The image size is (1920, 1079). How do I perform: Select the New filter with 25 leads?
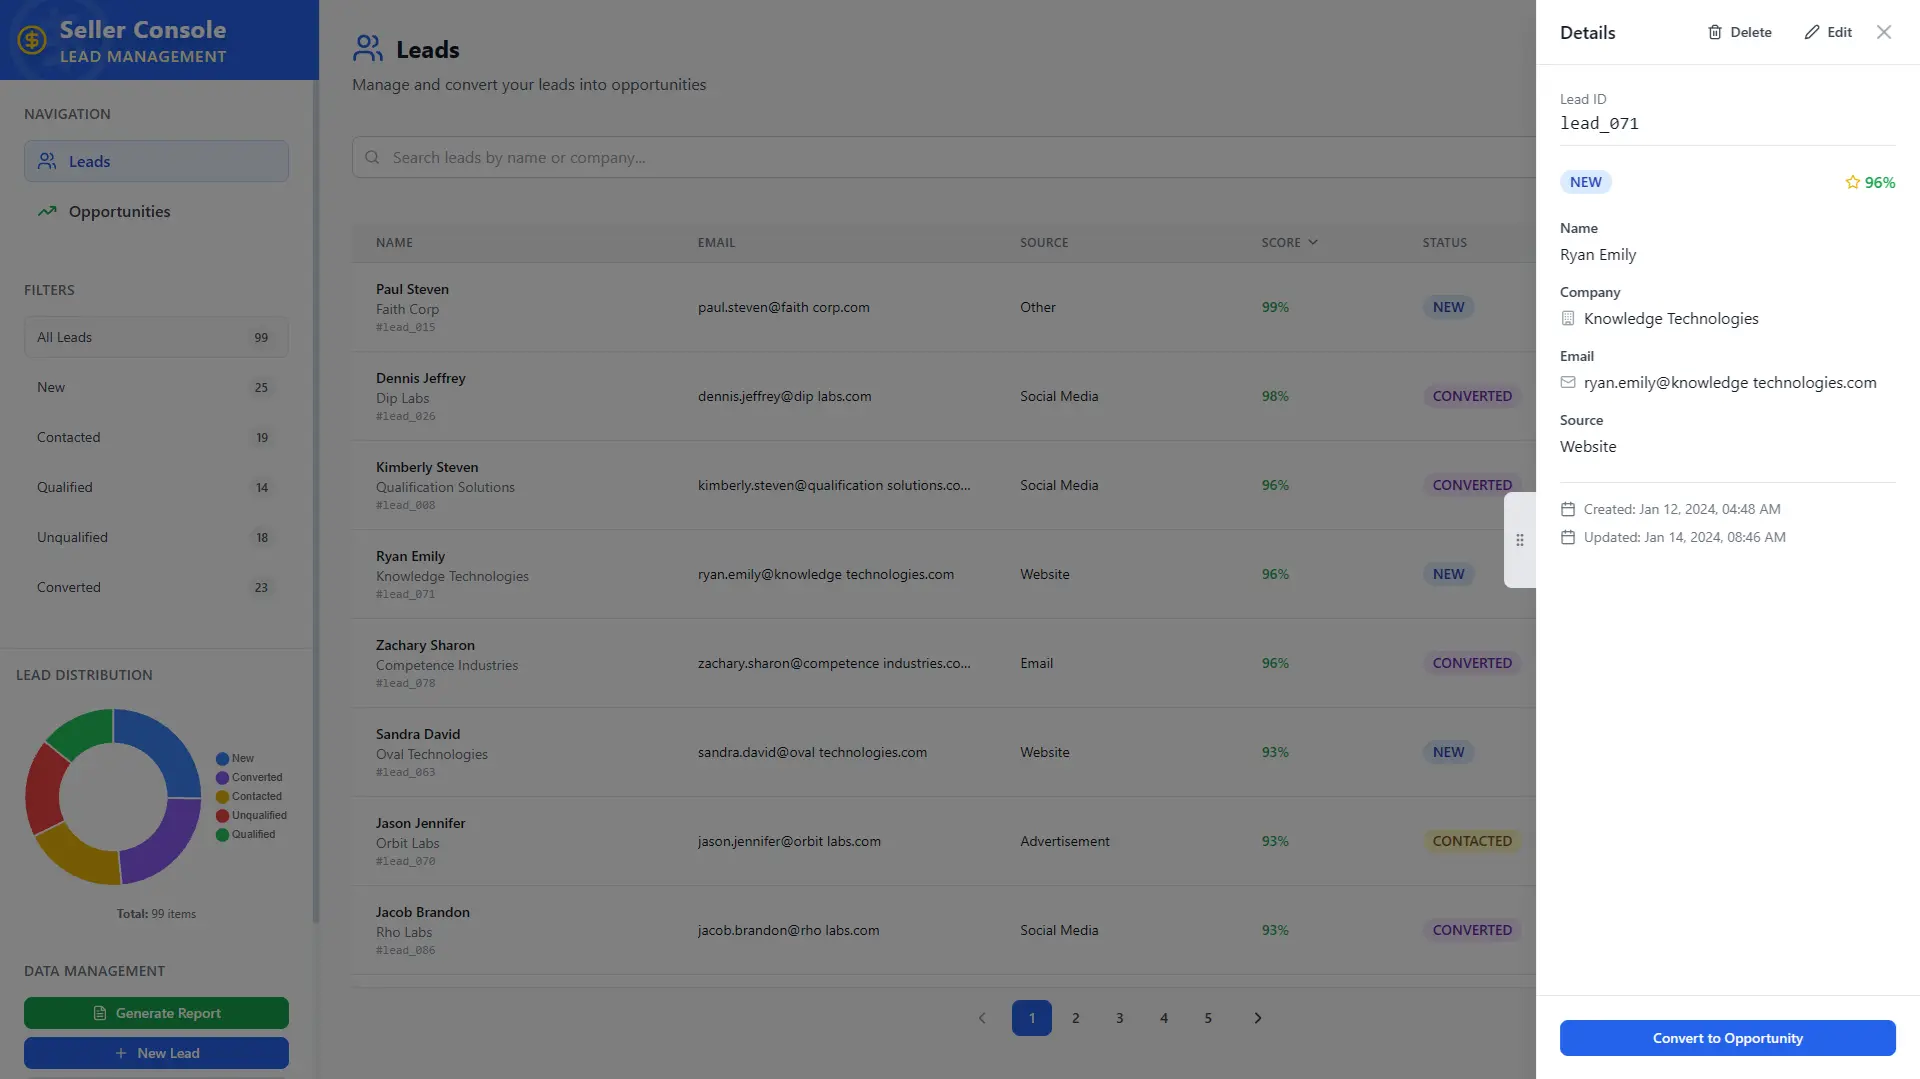click(156, 387)
